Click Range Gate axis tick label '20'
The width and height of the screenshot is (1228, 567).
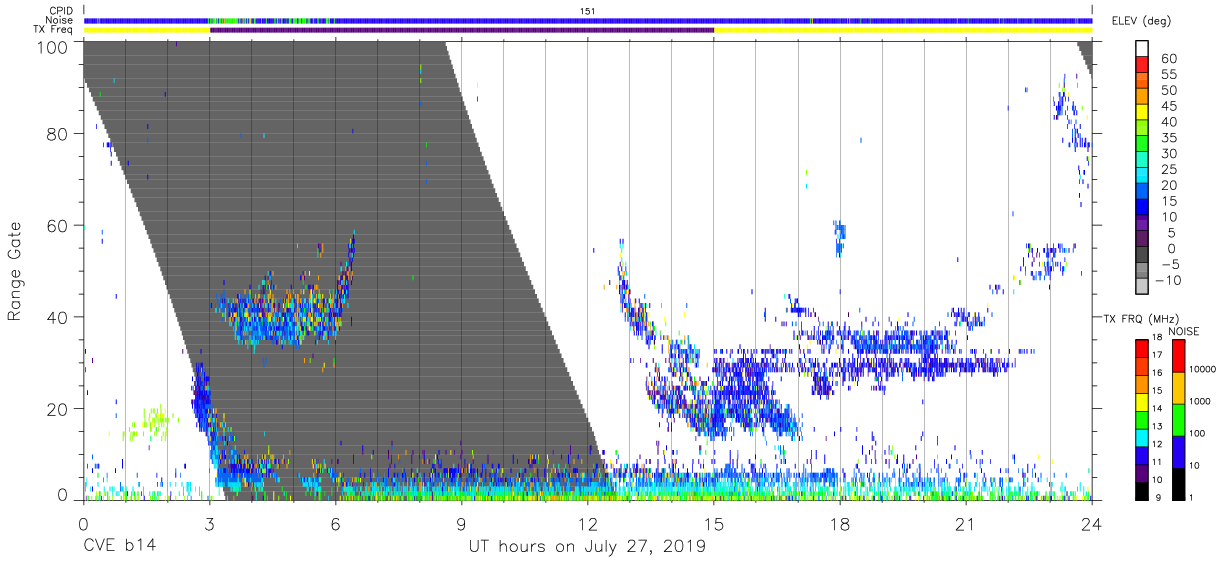(57, 409)
